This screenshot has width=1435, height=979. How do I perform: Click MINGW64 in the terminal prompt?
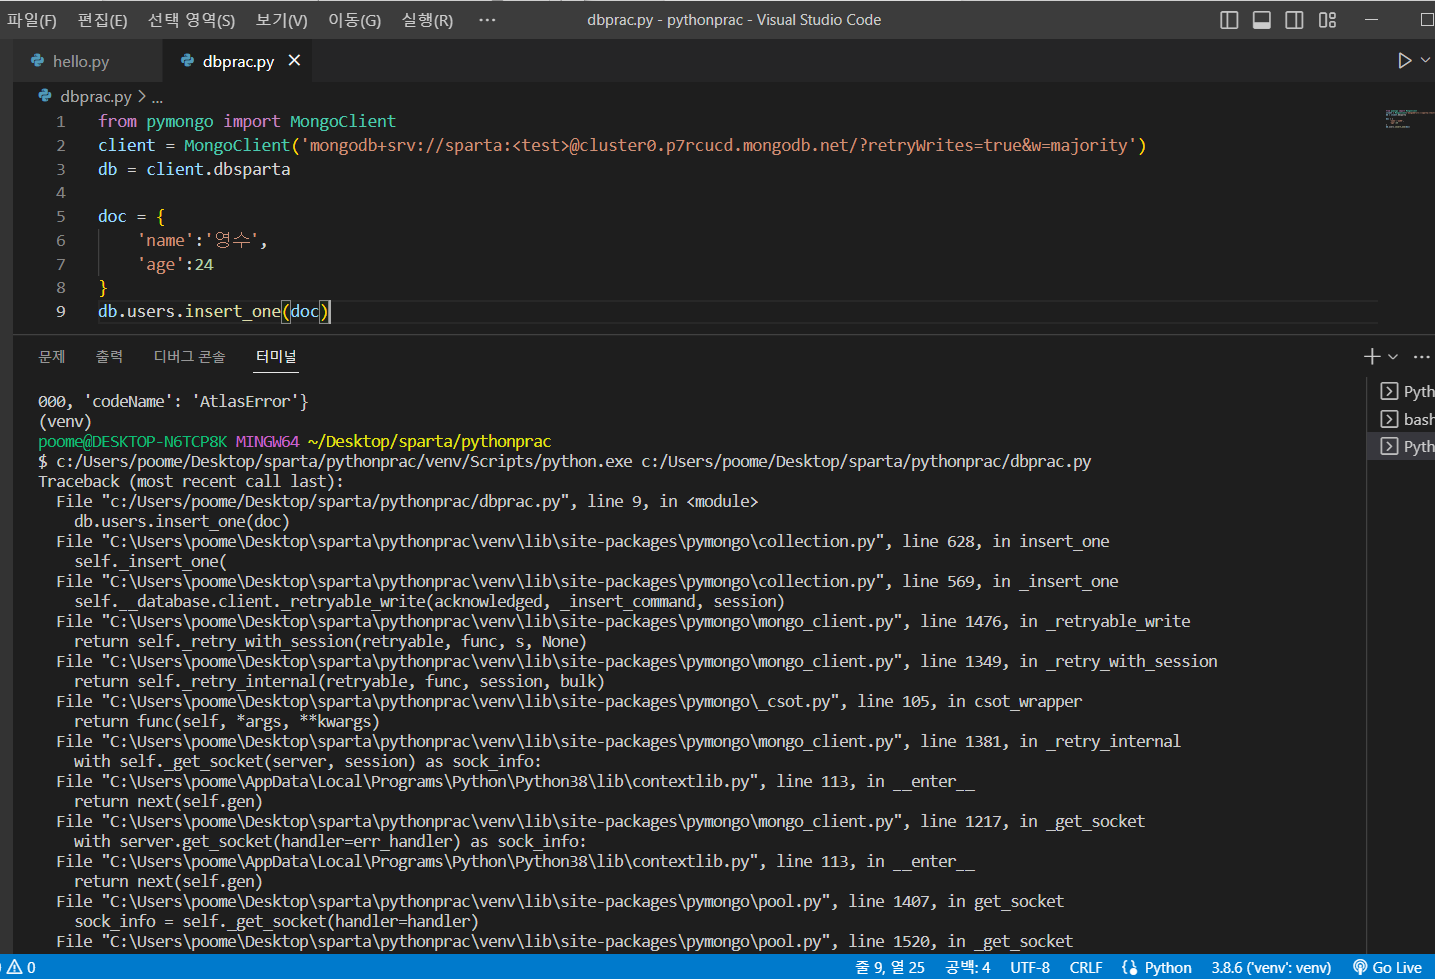267,442
